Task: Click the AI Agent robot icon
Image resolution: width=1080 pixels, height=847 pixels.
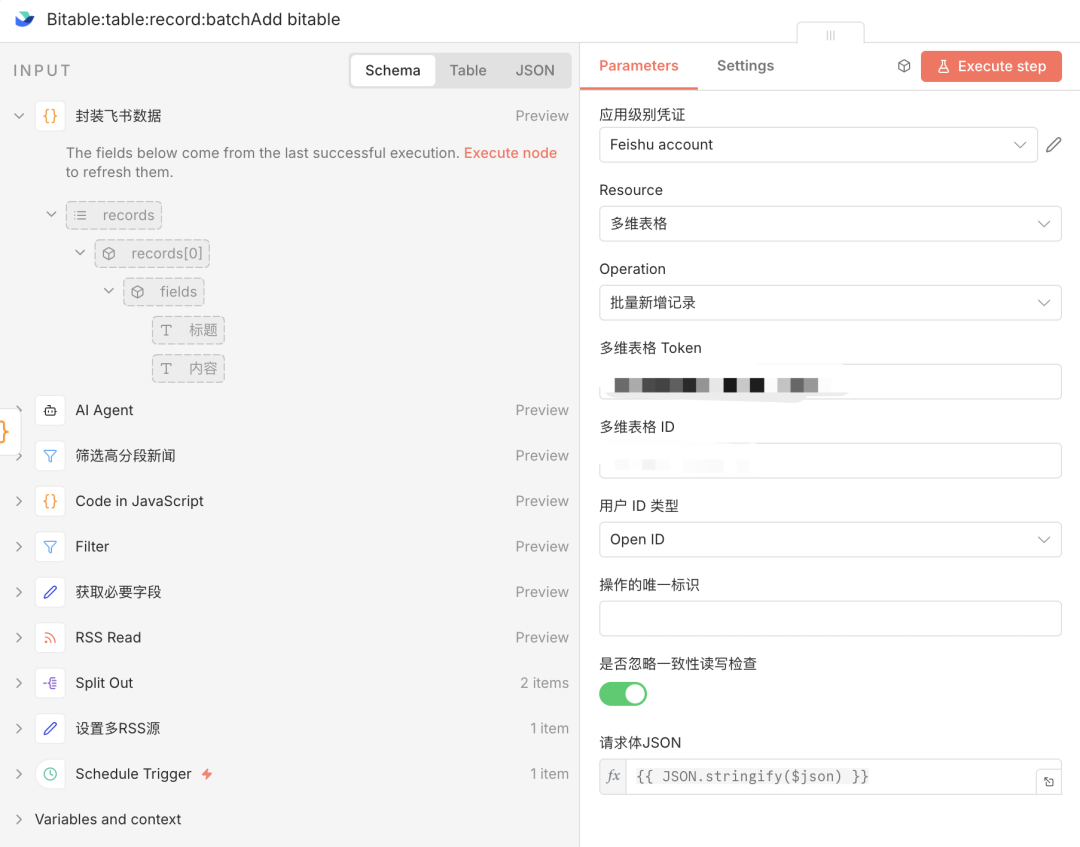Action: pos(50,410)
